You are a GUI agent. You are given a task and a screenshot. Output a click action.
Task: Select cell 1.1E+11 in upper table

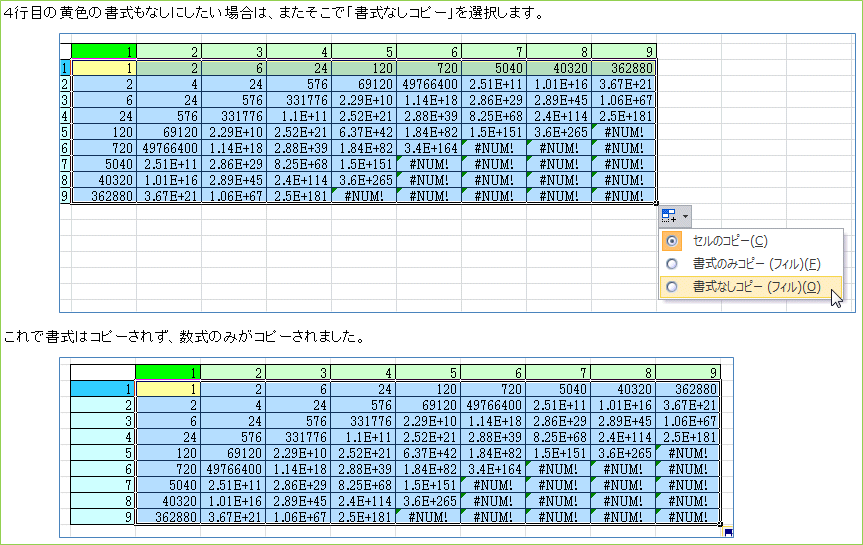click(299, 116)
